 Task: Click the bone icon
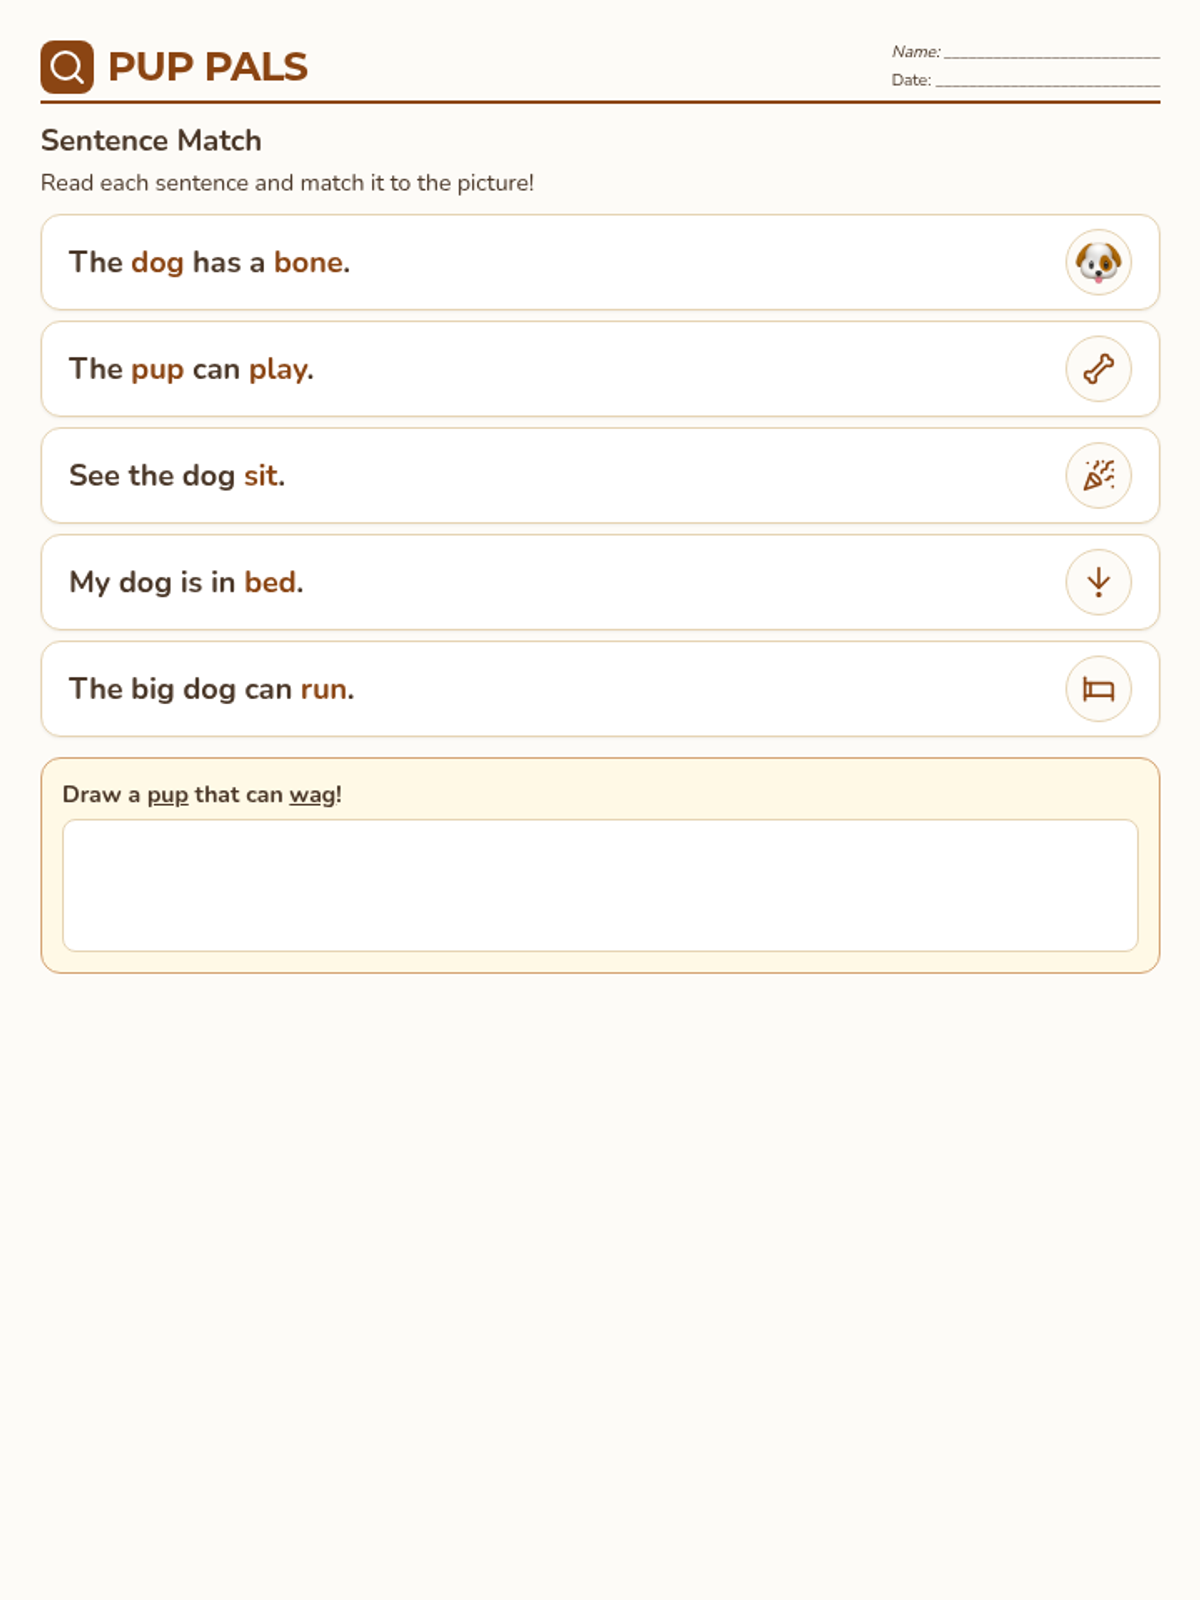1098,369
